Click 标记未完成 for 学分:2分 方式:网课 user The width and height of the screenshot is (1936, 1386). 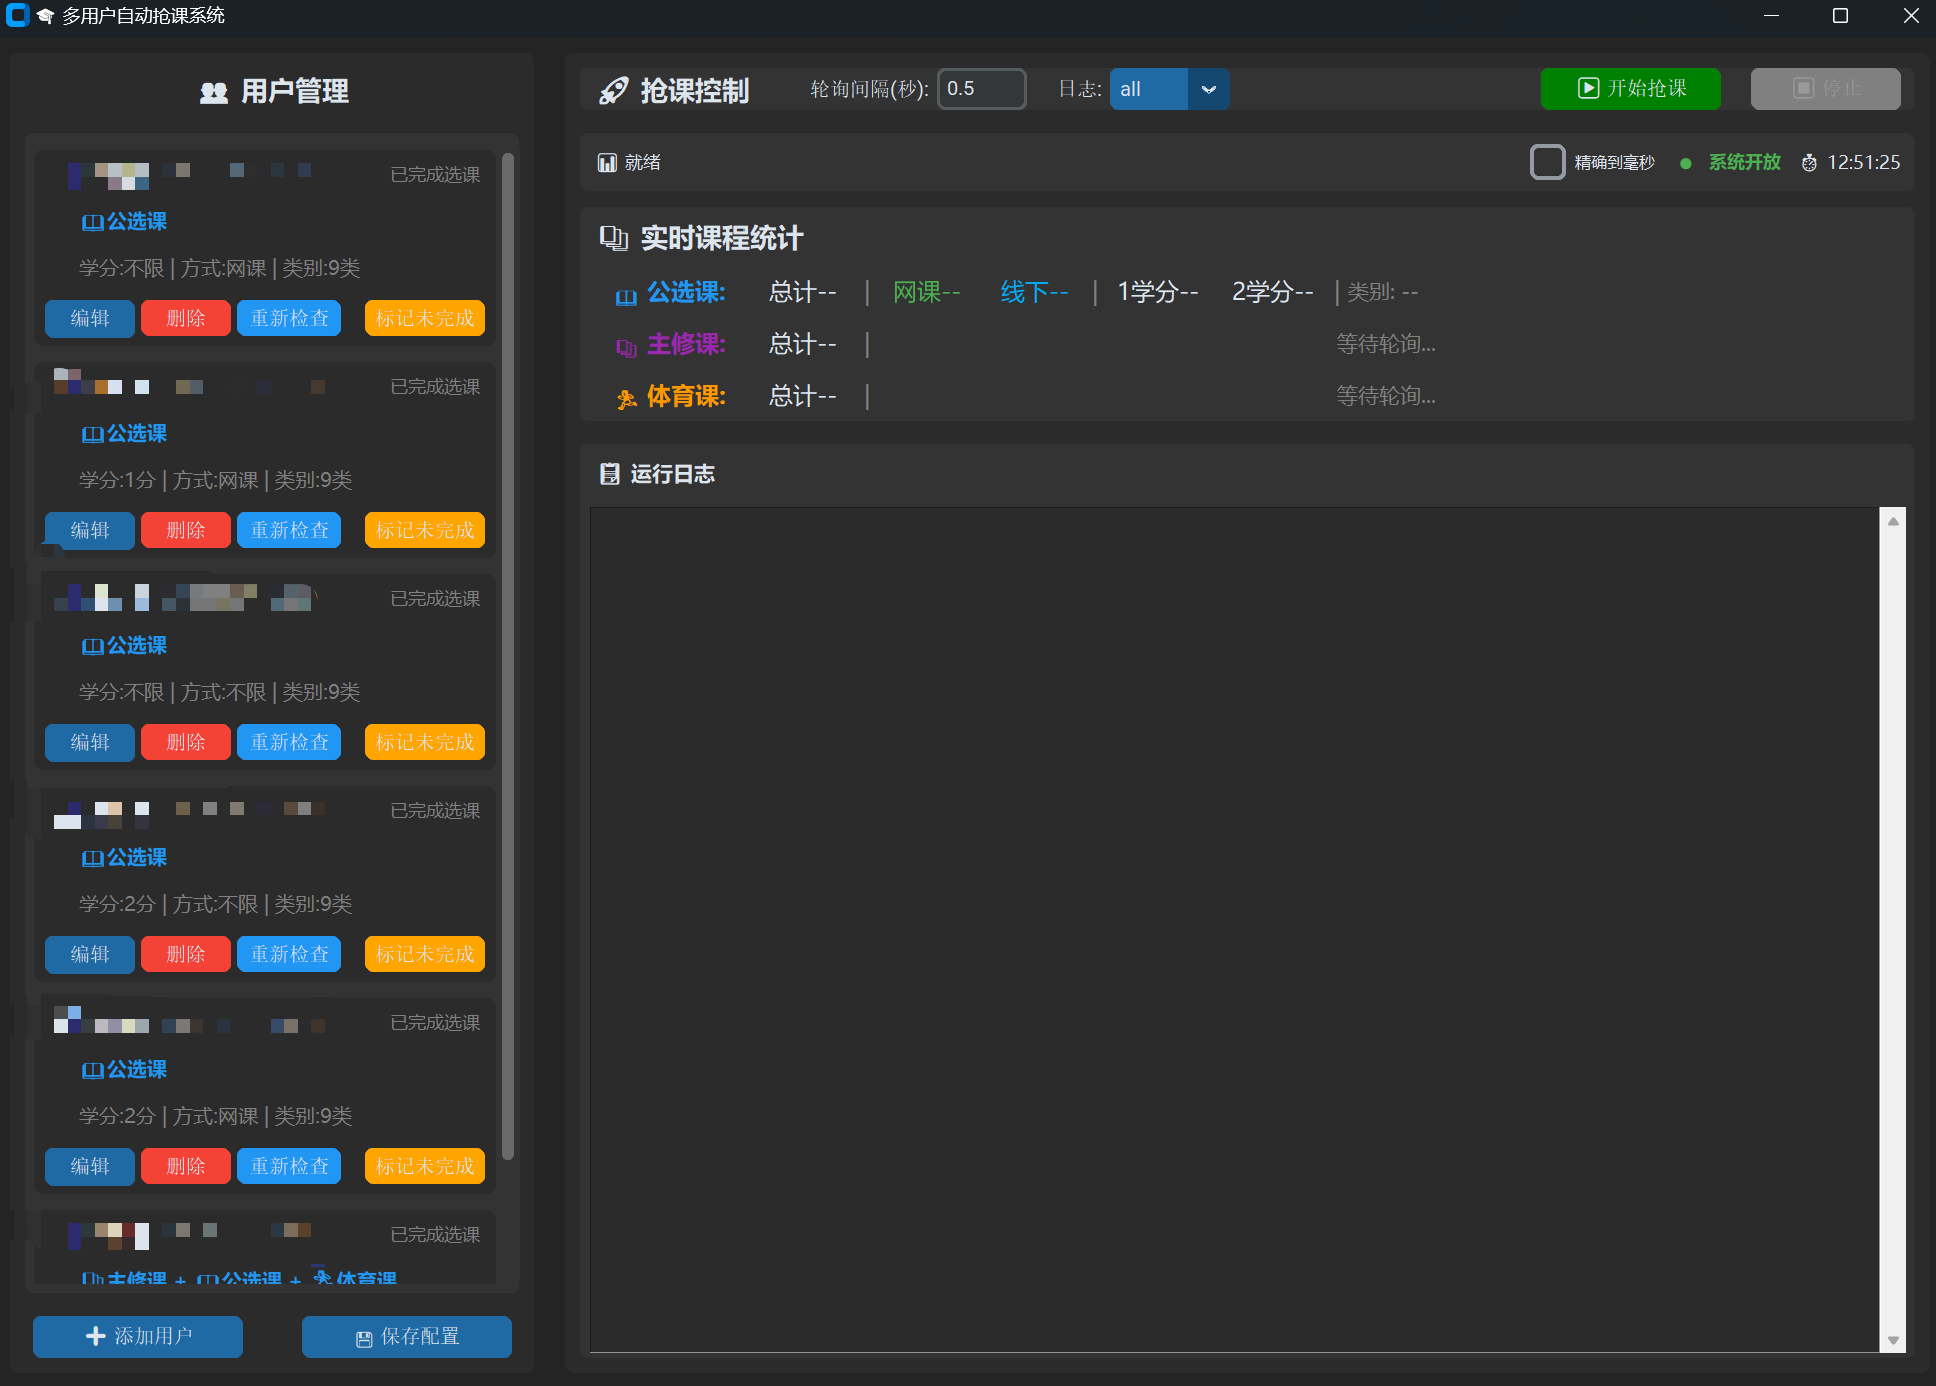tap(425, 1167)
